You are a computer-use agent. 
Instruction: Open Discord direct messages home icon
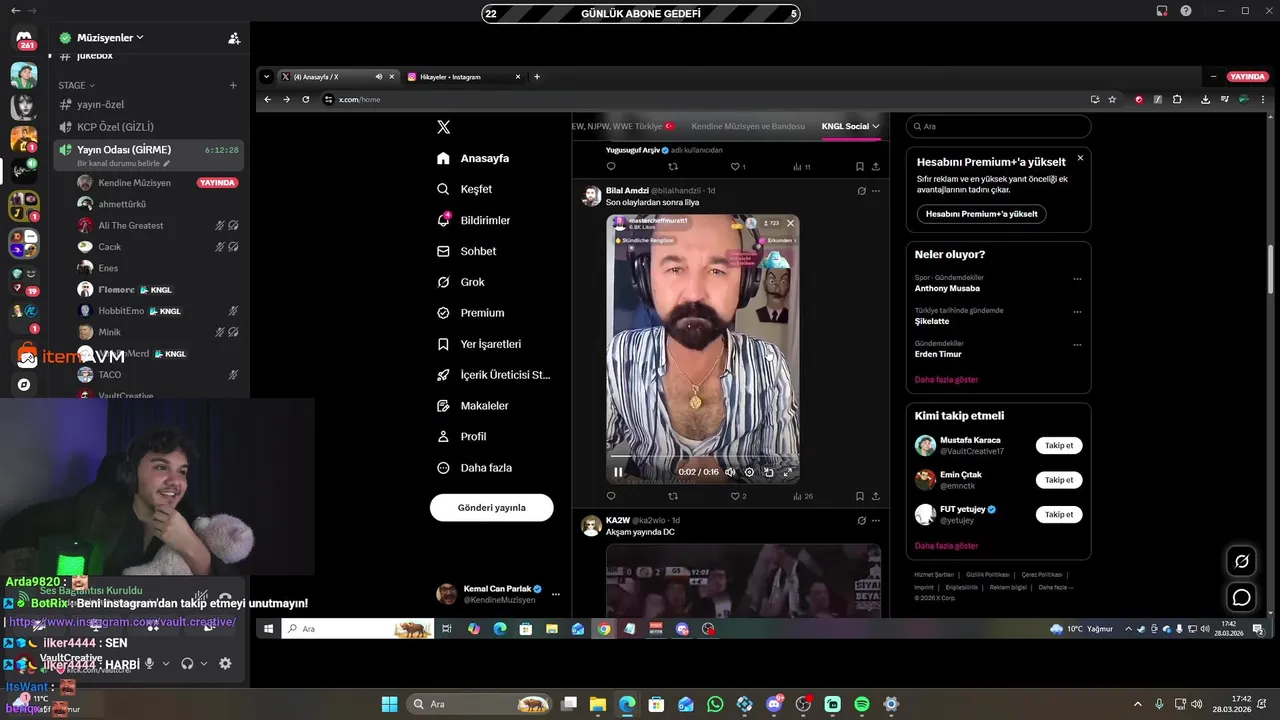(24, 40)
